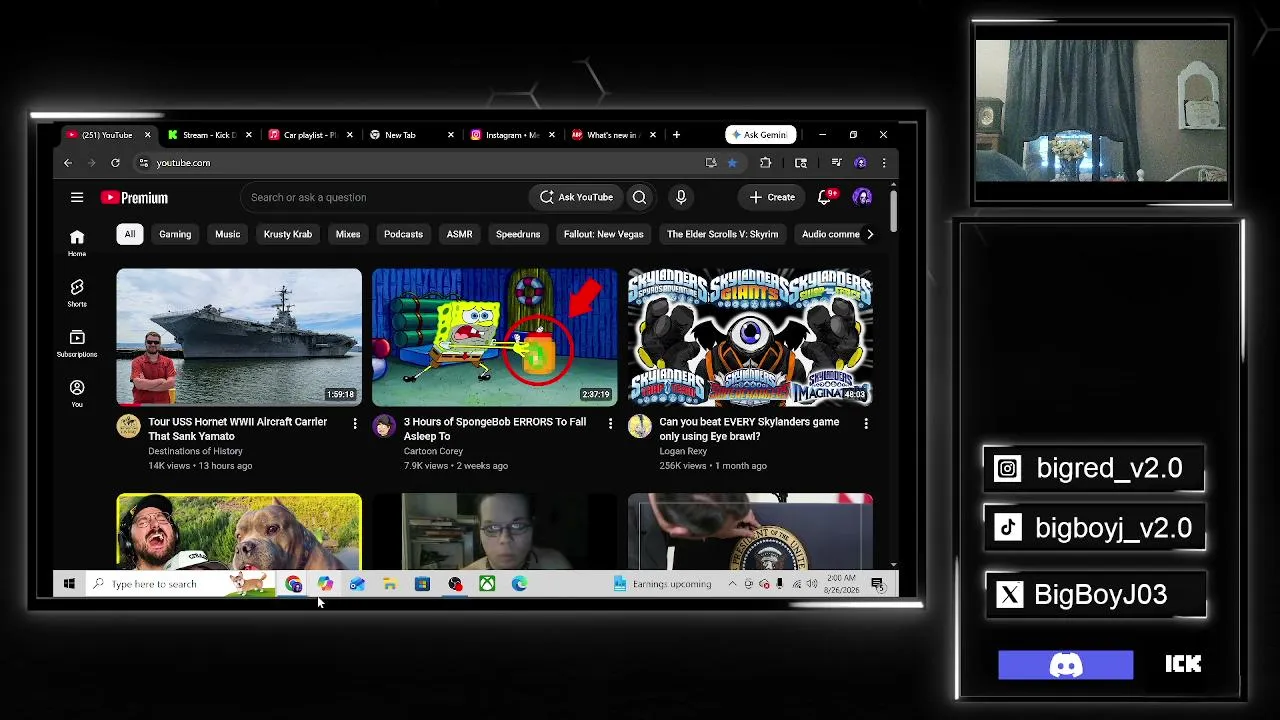Open video title Tour USS Hornet WWII Aircraft Carrier
This screenshot has height=720, width=1280.
point(238,429)
